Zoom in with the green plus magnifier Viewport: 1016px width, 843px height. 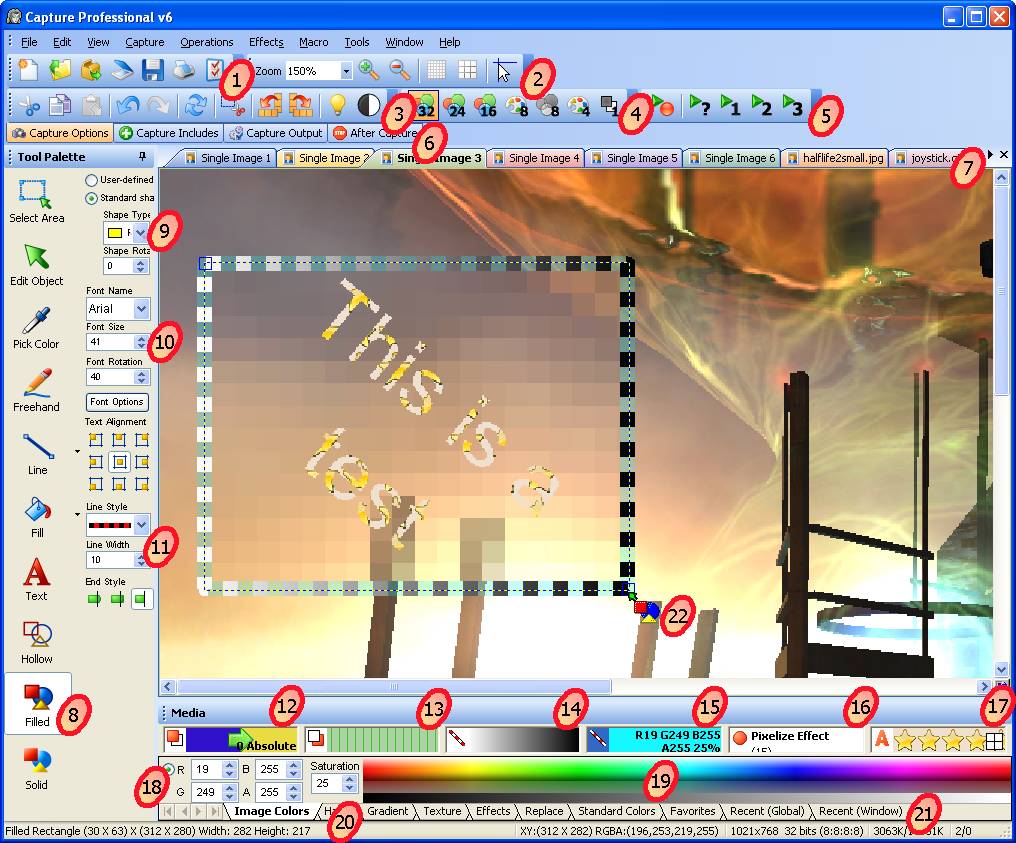369,70
